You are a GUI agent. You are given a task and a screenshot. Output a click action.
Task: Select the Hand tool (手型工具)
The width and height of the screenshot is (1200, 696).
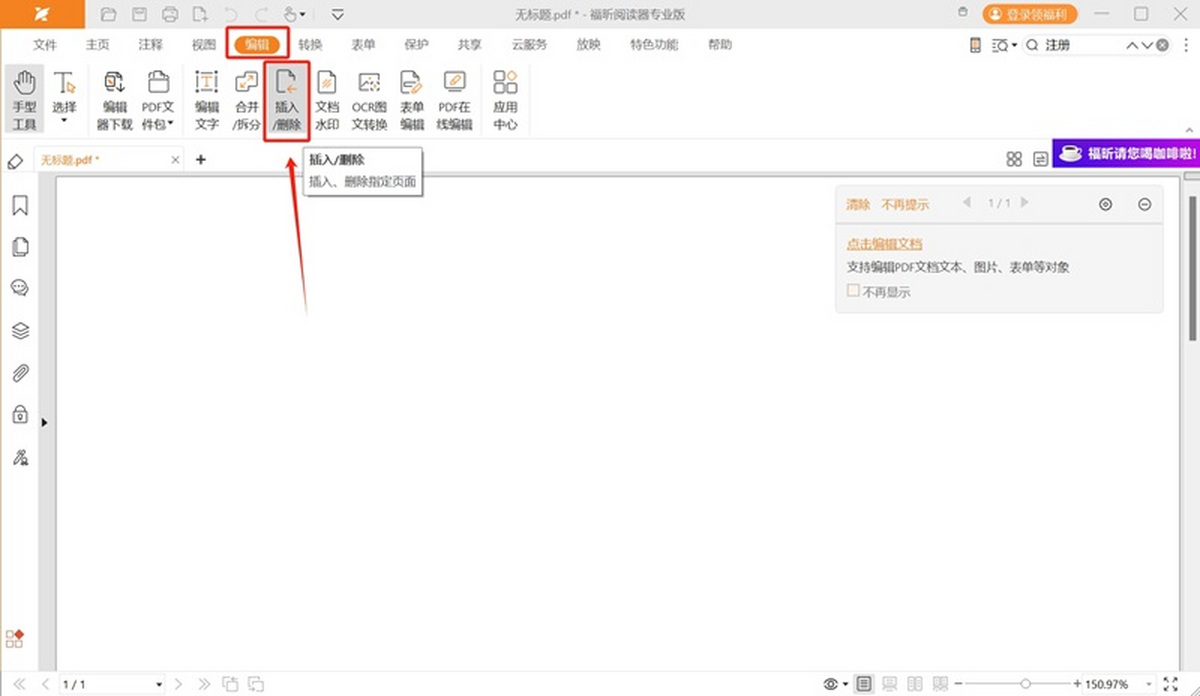(x=24, y=100)
